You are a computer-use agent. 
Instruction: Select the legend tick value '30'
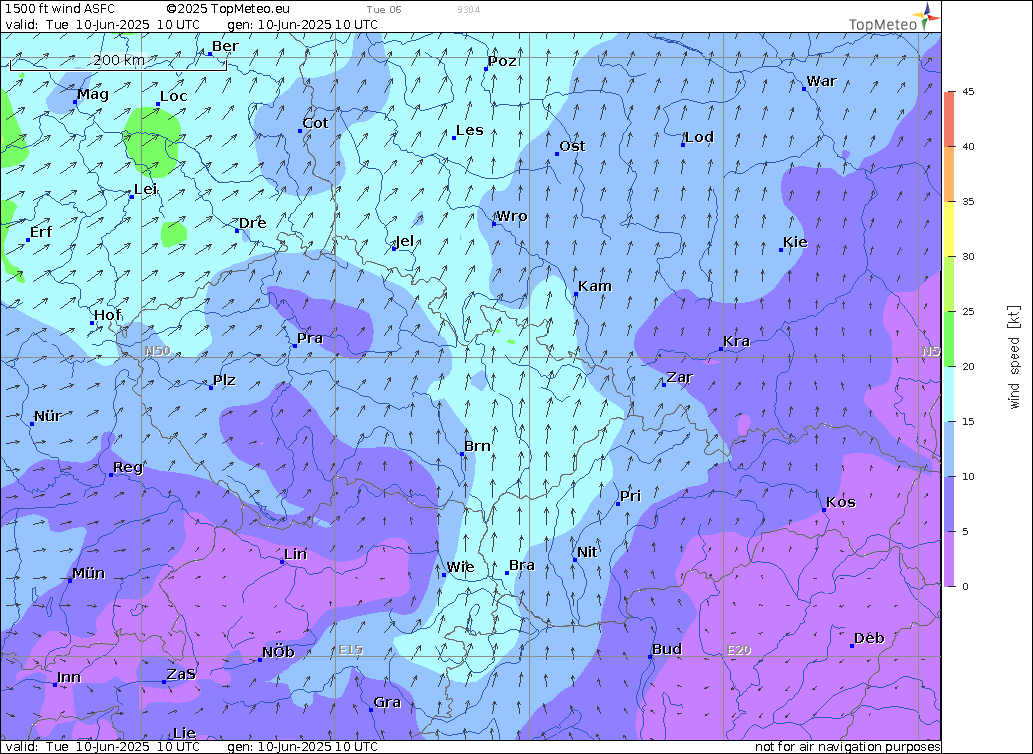pos(968,257)
